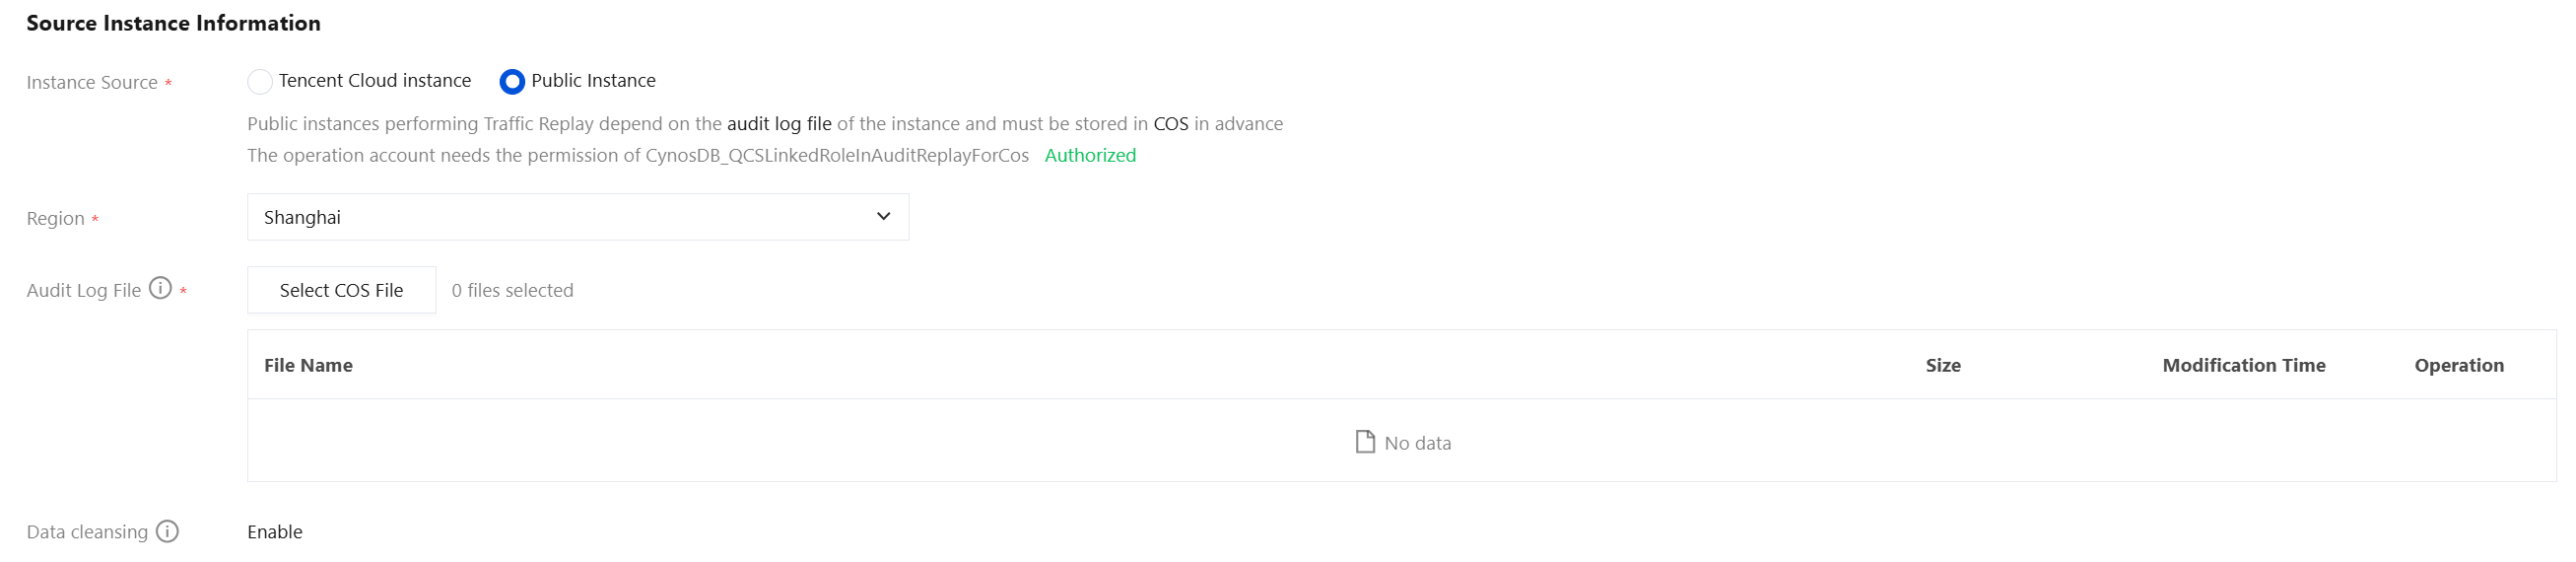Click the Instance Source field label
2576x562 pixels.
pos(92,82)
